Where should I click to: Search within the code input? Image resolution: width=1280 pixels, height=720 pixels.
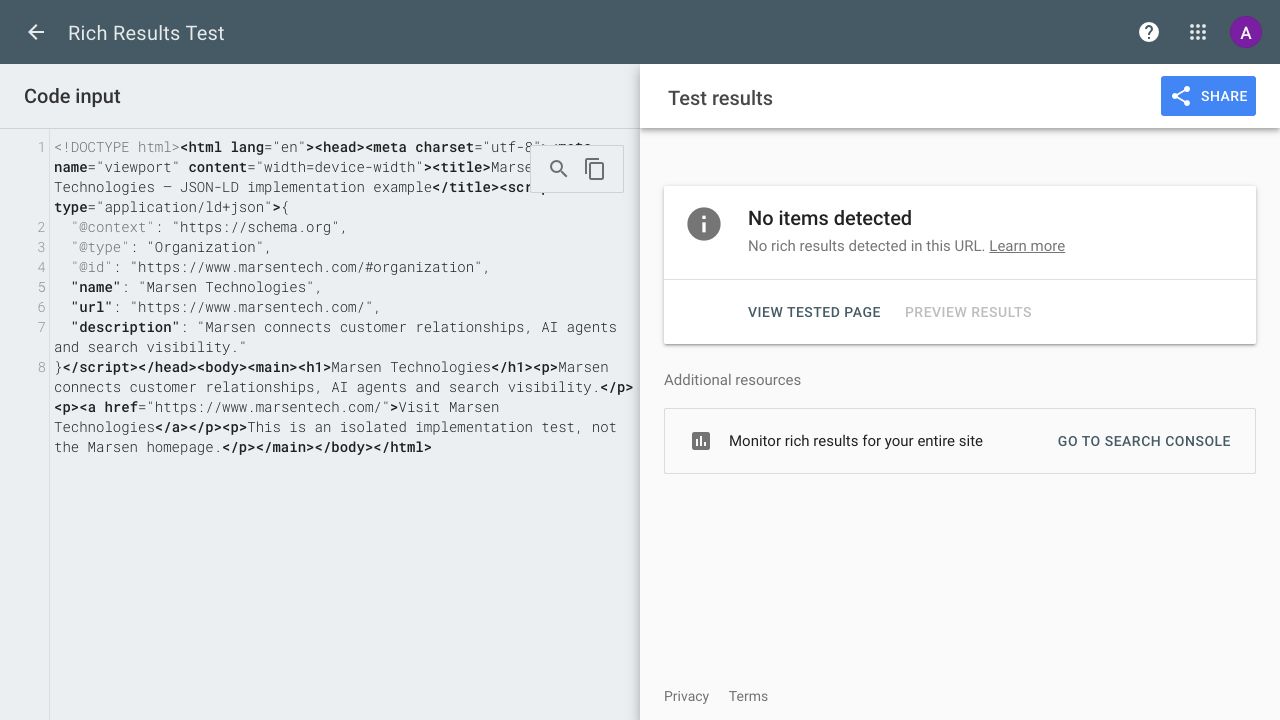(x=559, y=169)
